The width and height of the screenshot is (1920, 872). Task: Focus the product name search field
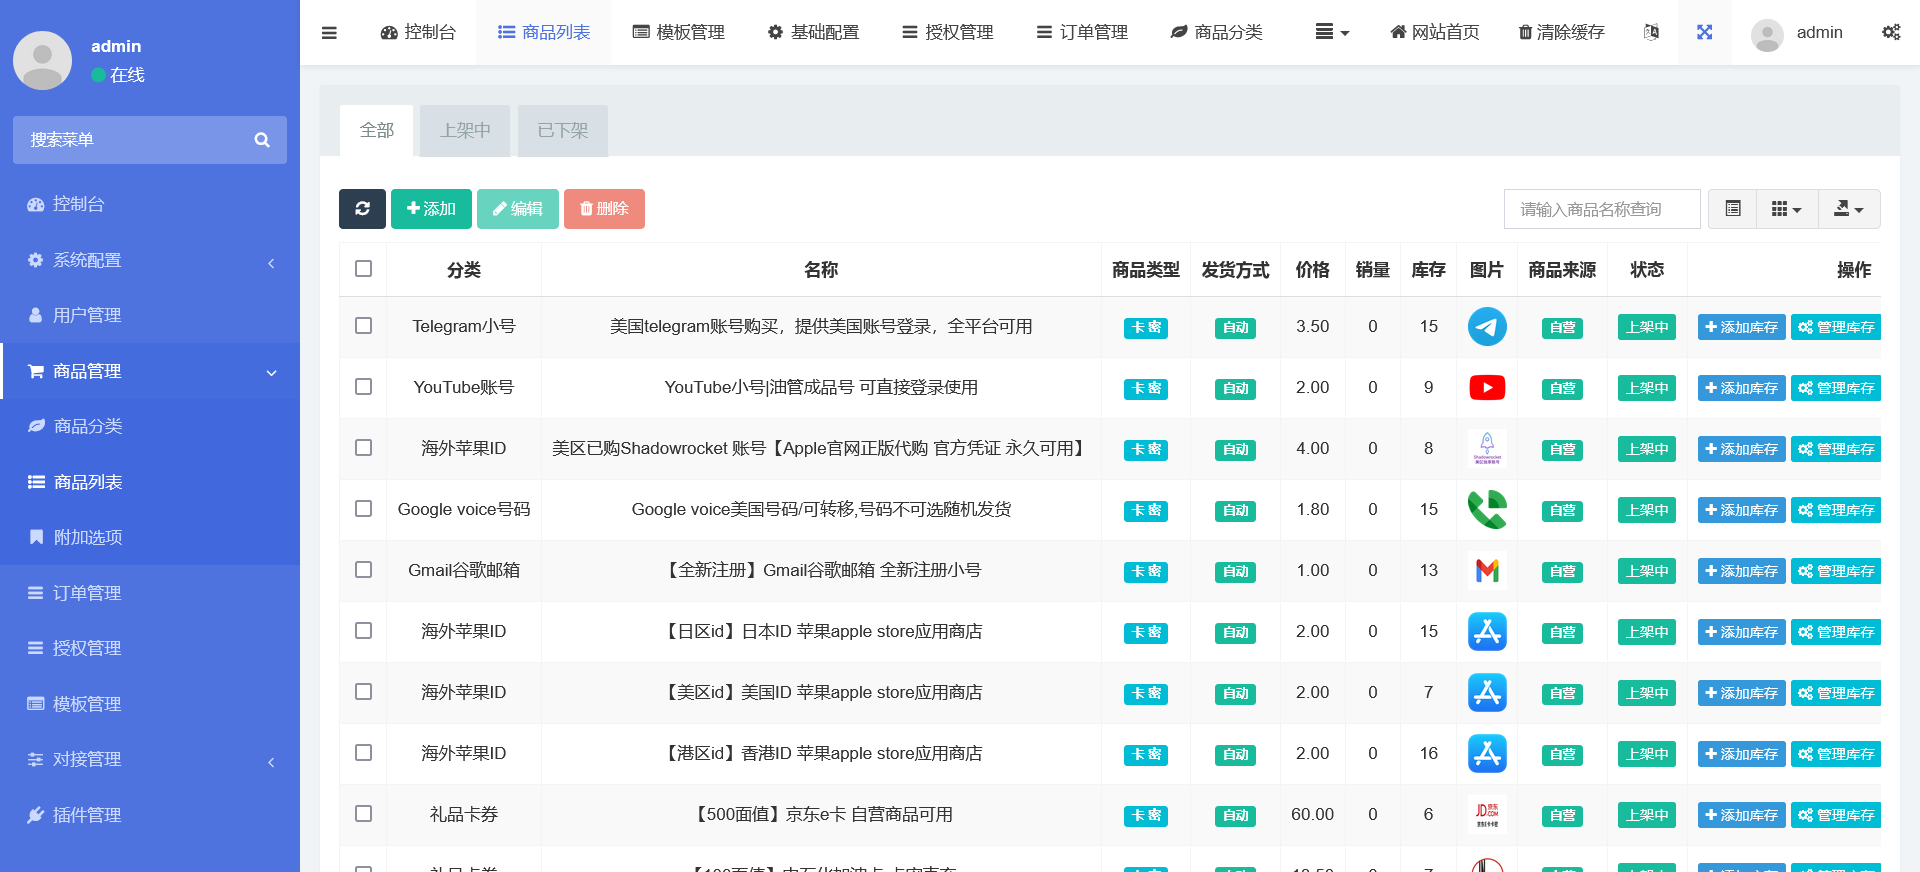(x=1601, y=209)
